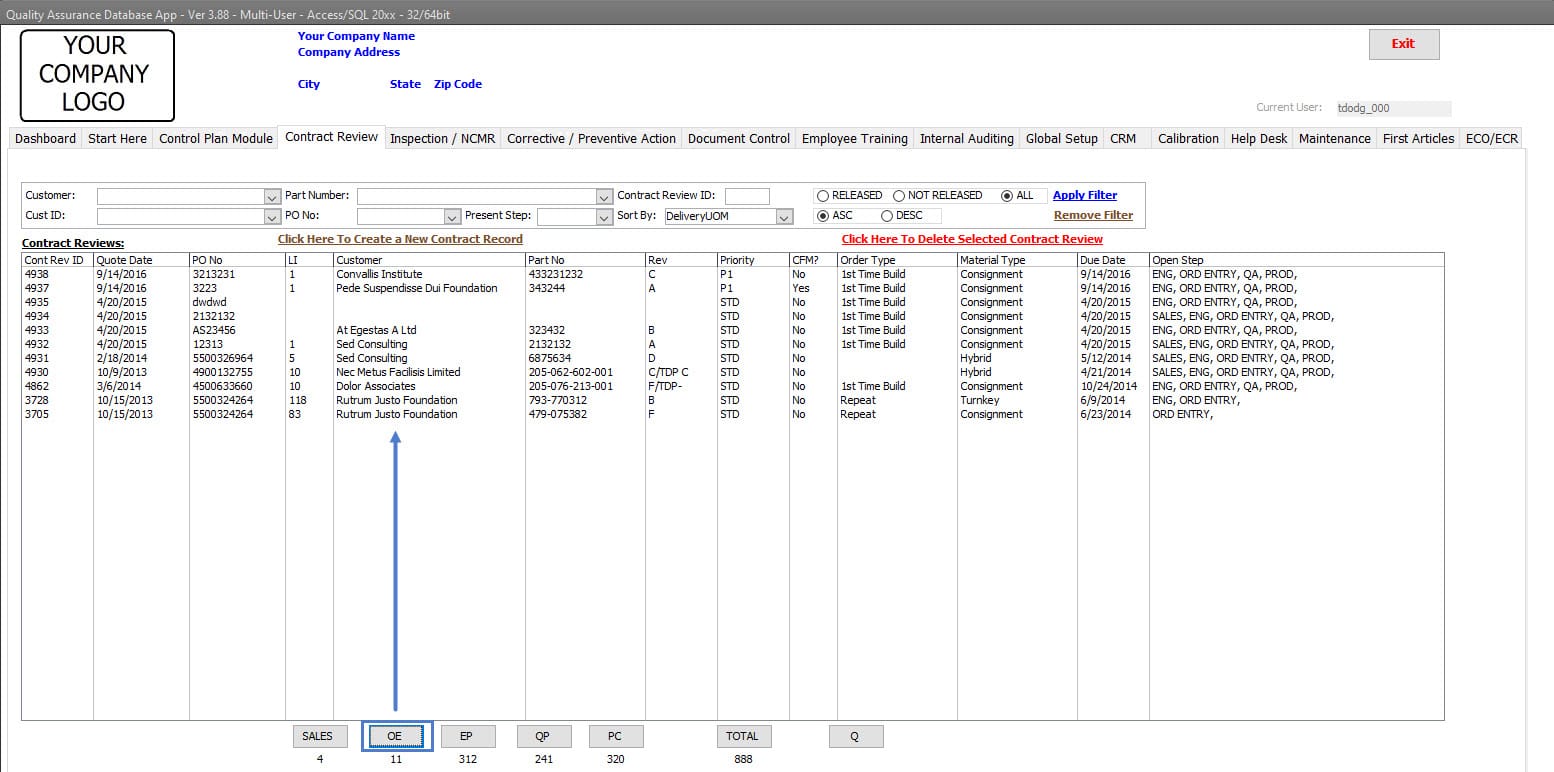Image resolution: width=1554 pixels, height=772 pixels.
Task: Choose ASC sort order
Action: (x=823, y=216)
